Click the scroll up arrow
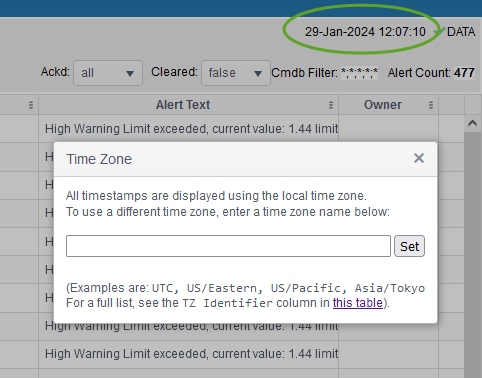This screenshot has width=482, height=378. (x=472, y=123)
